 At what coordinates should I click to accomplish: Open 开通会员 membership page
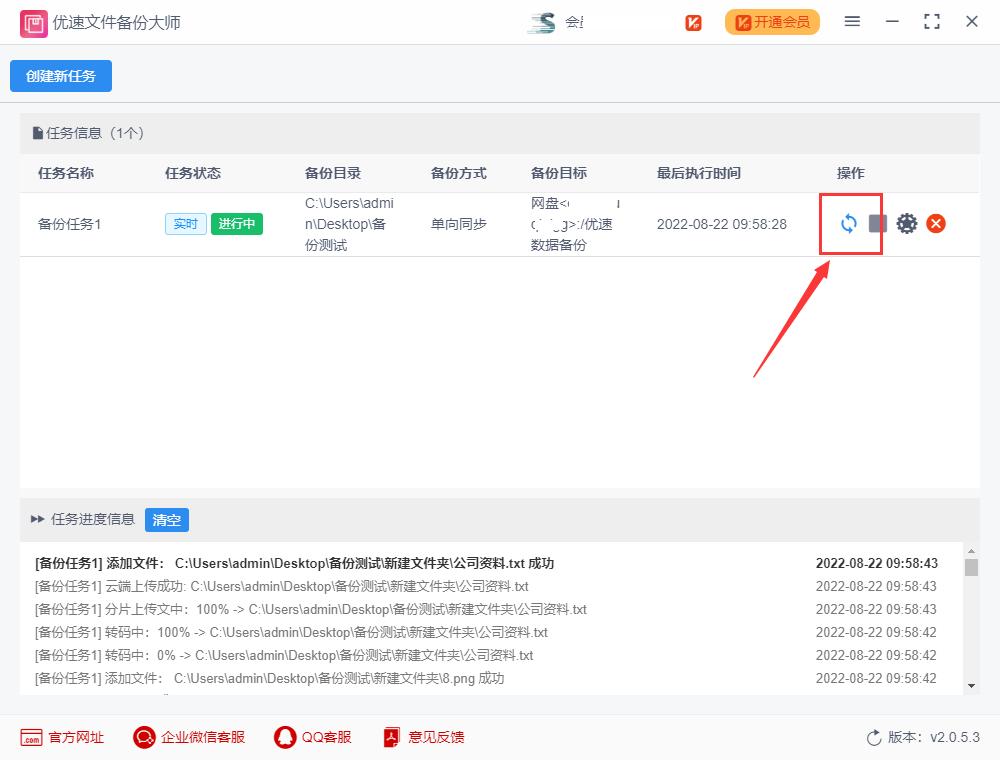click(772, 21)
